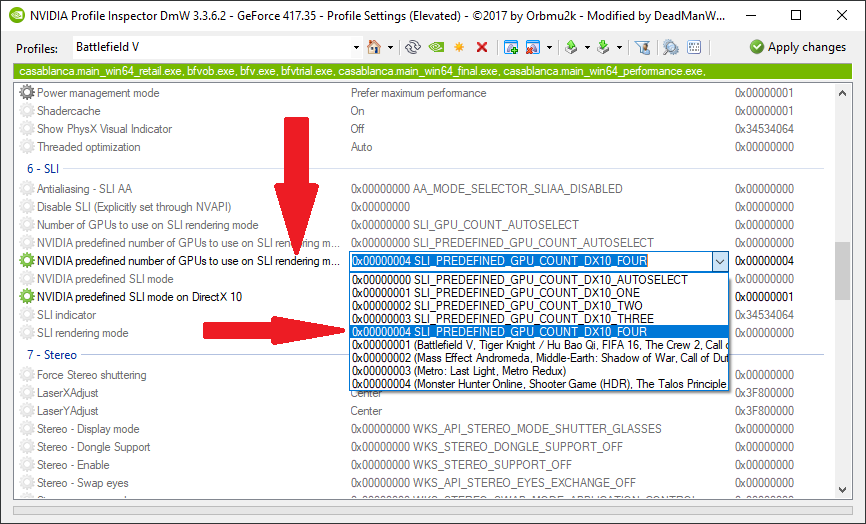The image size is (866, 524).
Task: Click the gear icon beside Power management mode
Action: pyautogui.click(x=27, y=93)
